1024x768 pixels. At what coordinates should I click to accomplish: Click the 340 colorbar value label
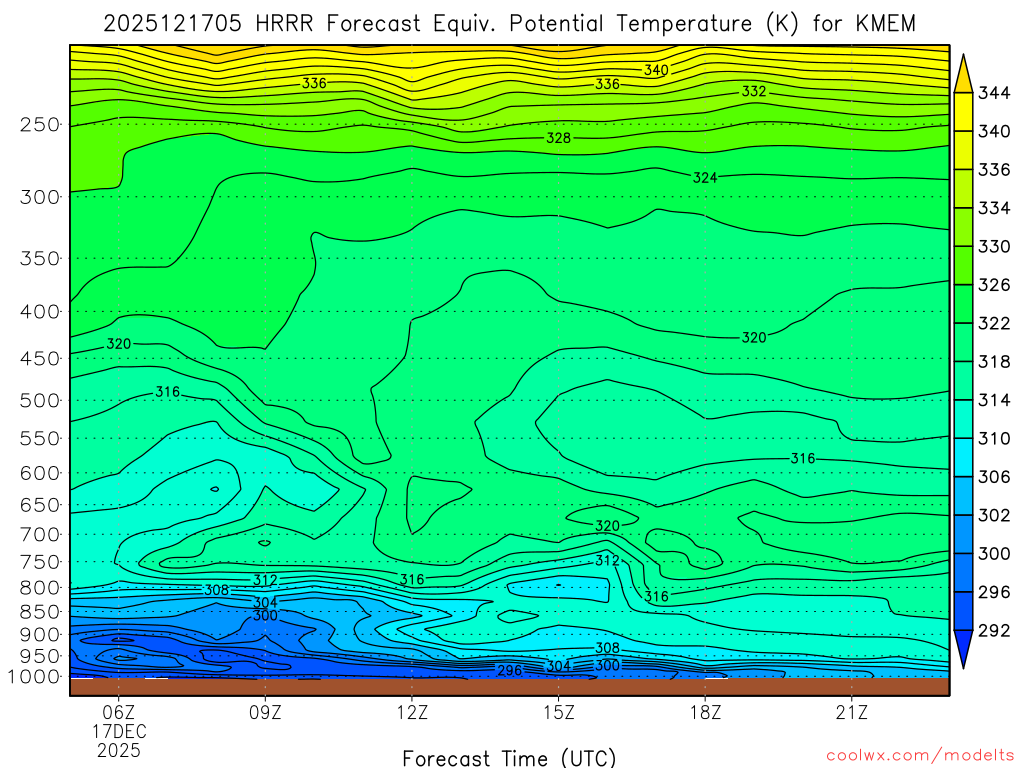(x=994, y=132)
